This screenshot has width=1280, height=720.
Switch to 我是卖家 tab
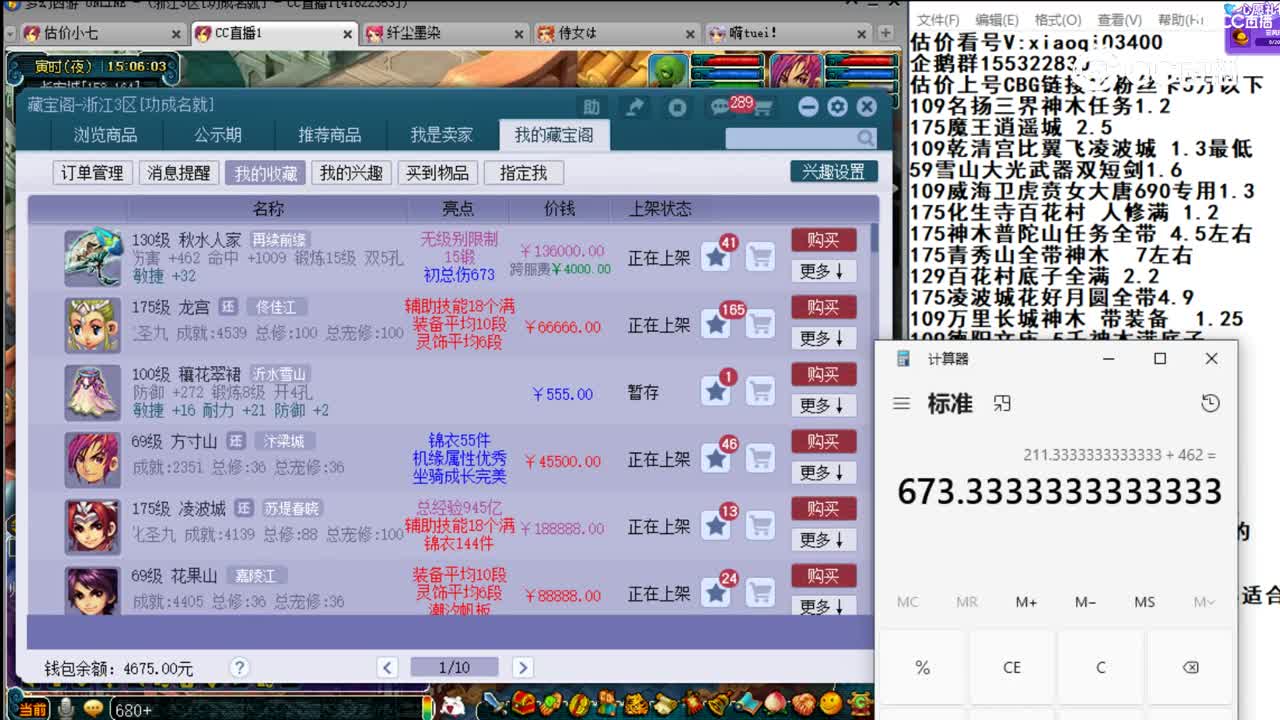(x=441, y=135)
